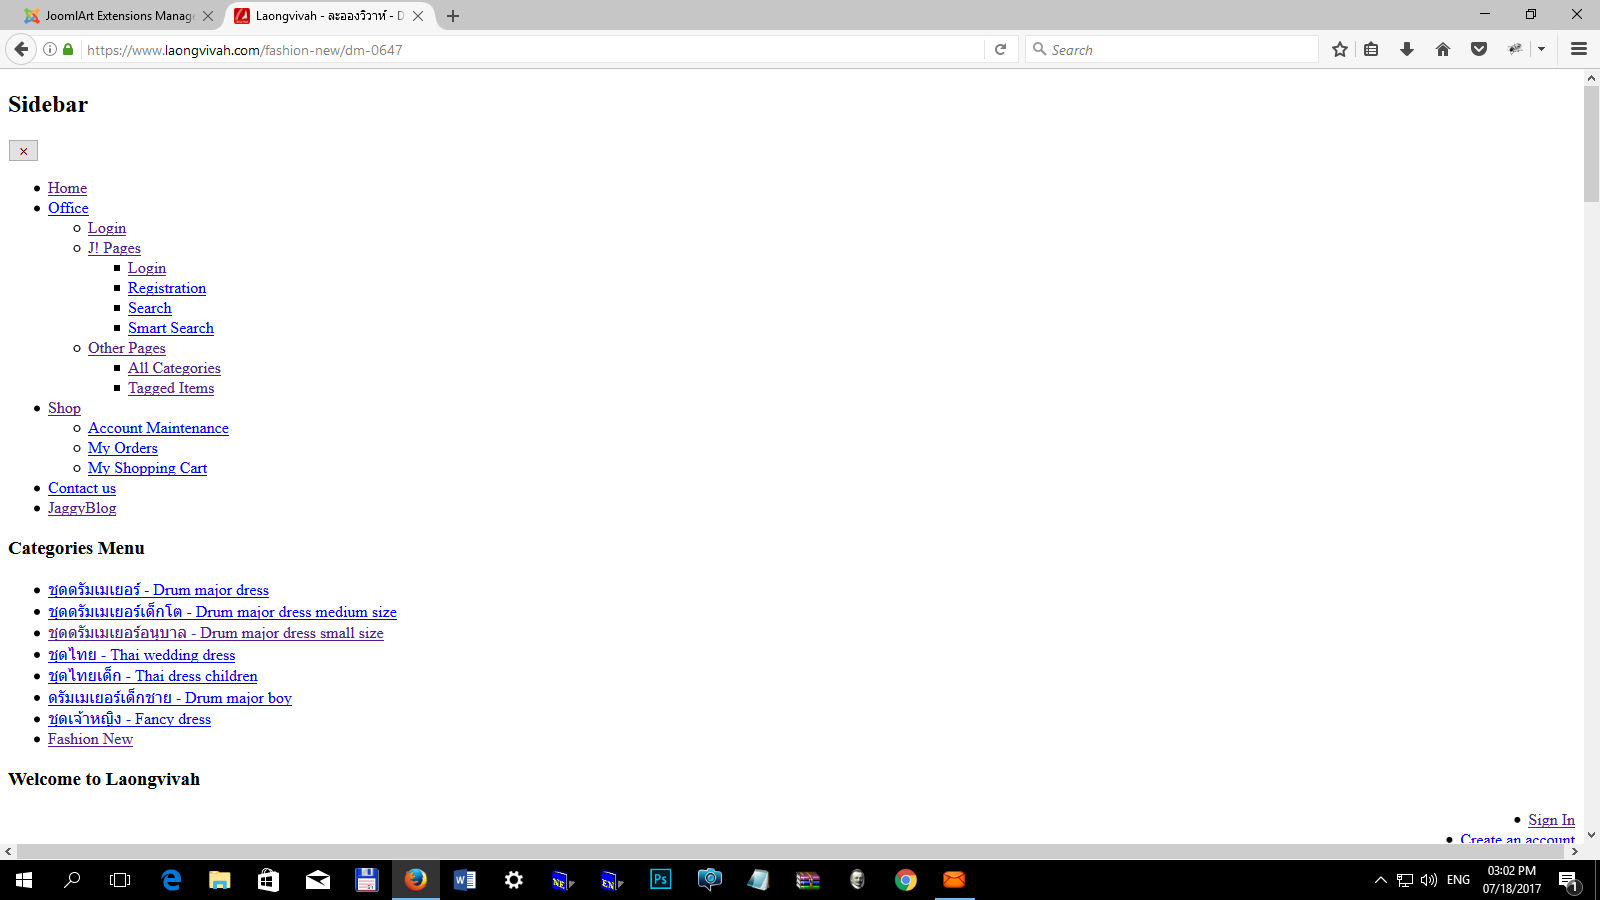Open the Smart Search link
The width and height of the screenshot is (1600, 900).
(171, 328)
